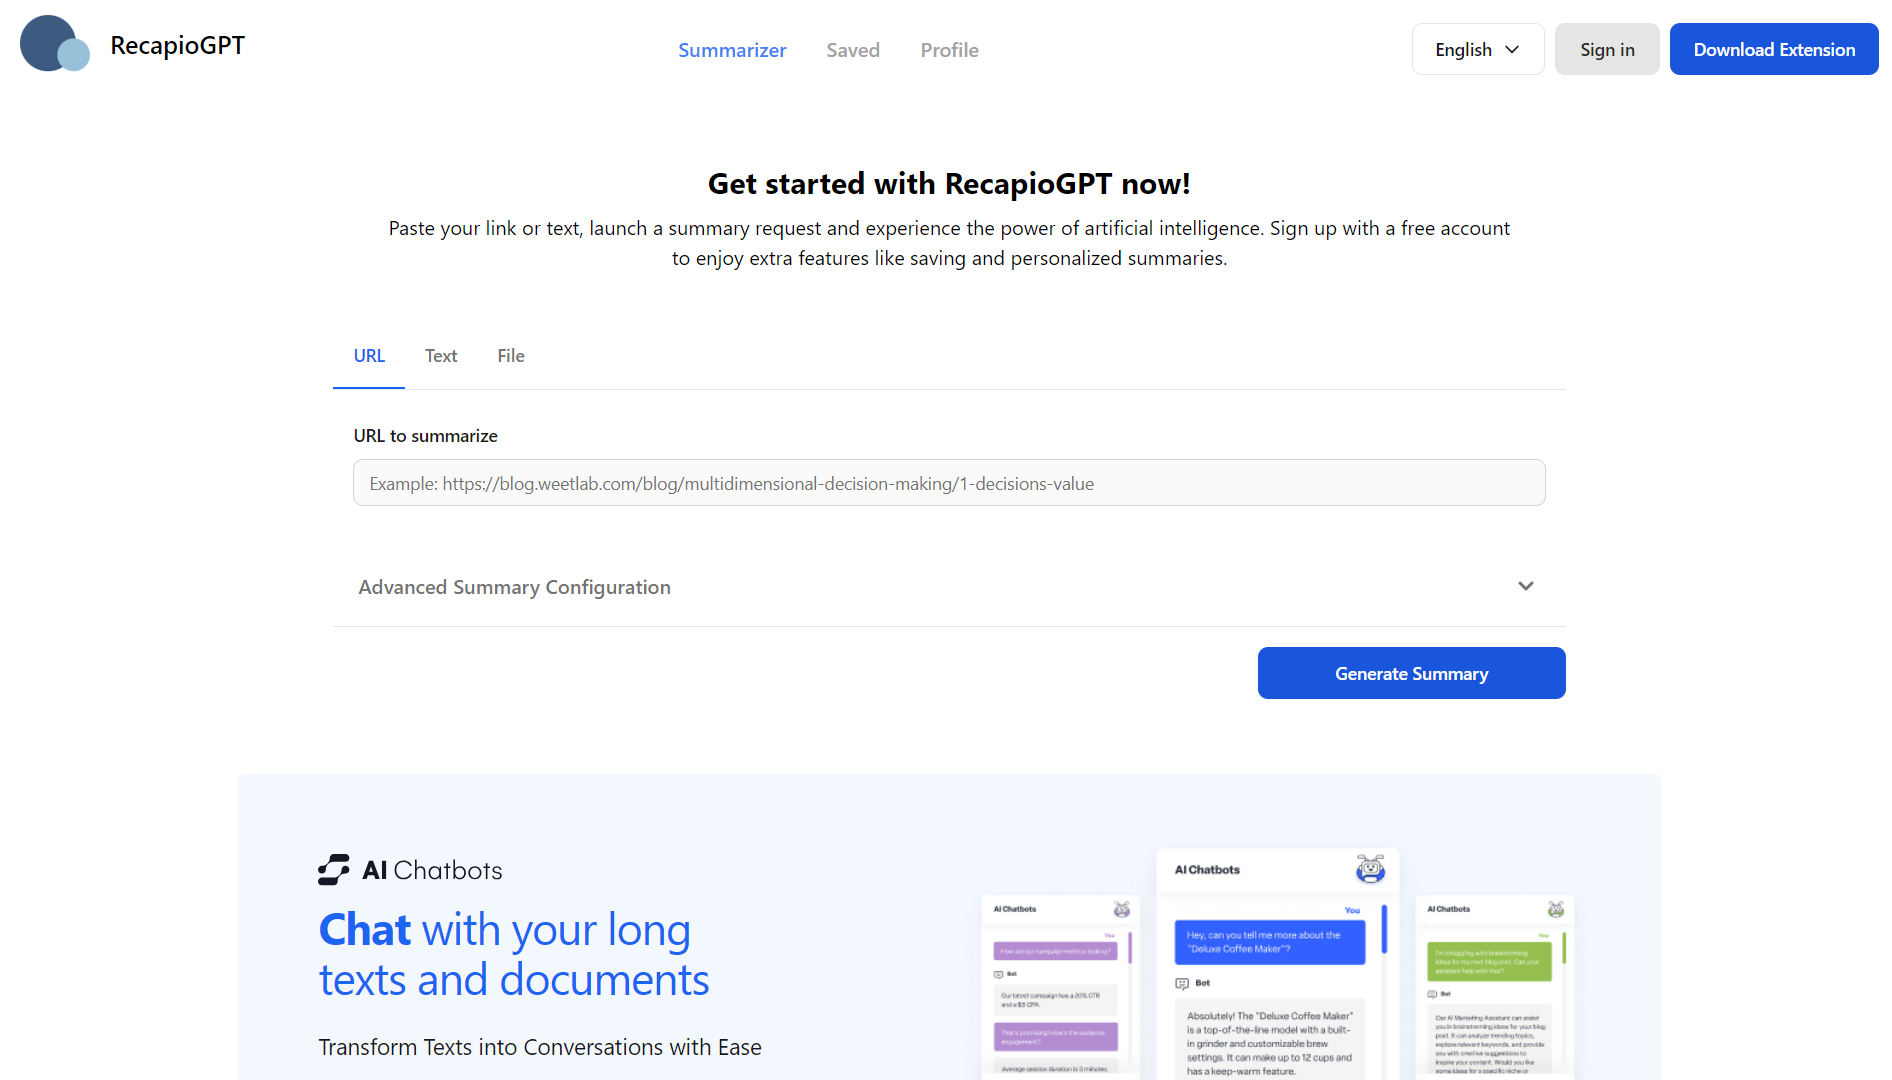1892x1080 pixels.
Task: Click the RecapioGPT brand name
Action: click(178, 45)
